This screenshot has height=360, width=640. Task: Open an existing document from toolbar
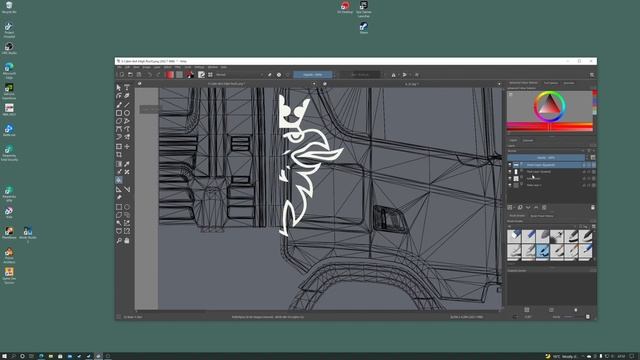coord(130,75)
